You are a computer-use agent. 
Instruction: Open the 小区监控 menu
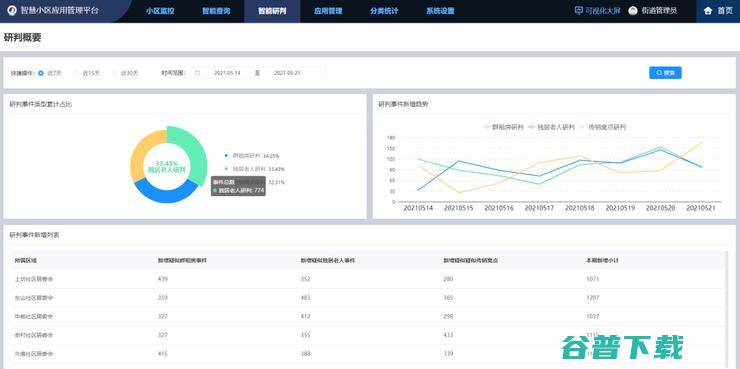click(x=160, y=11)
